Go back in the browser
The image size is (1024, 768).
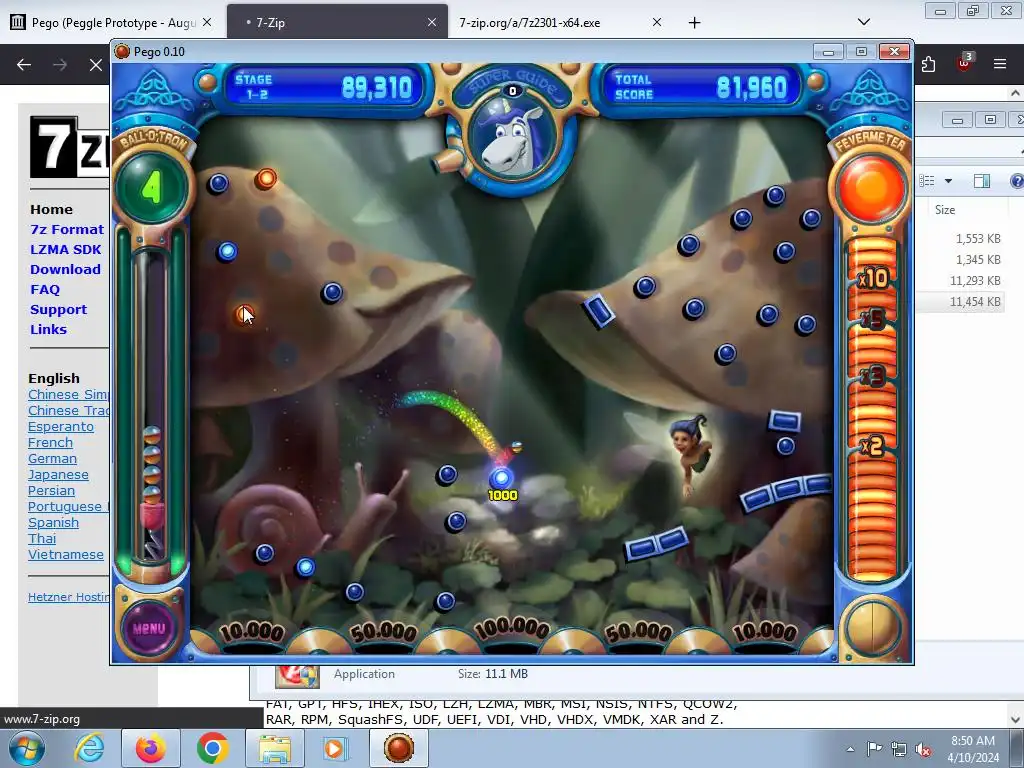24,65
